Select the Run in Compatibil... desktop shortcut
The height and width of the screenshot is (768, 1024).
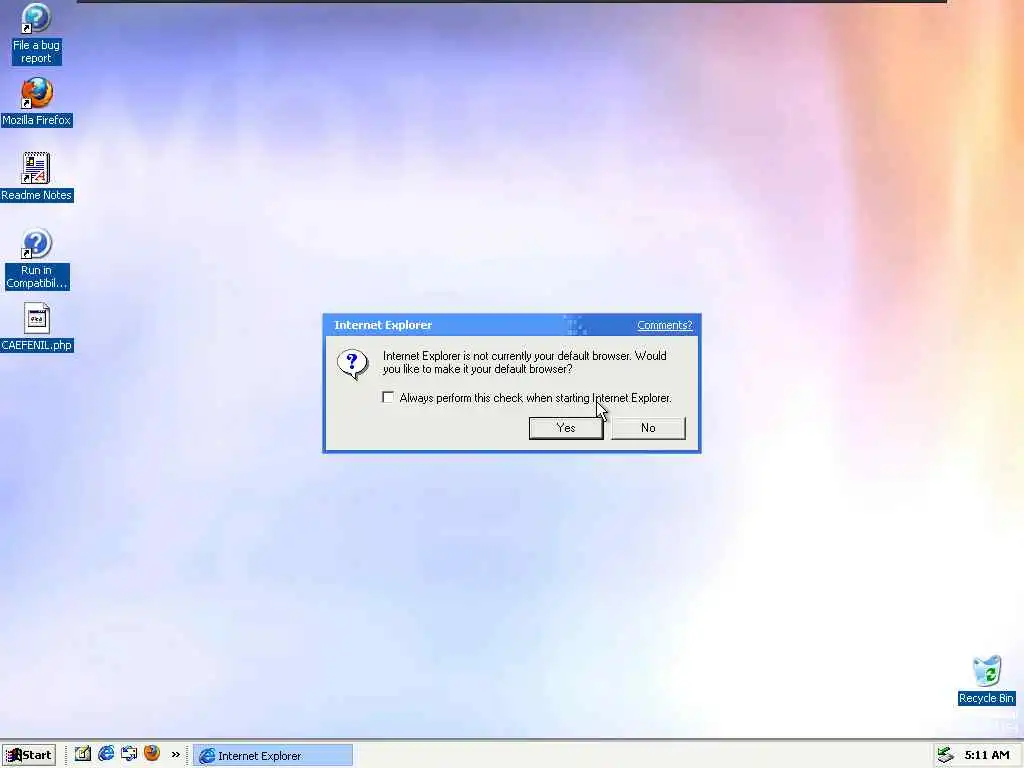tap(37, 259)
